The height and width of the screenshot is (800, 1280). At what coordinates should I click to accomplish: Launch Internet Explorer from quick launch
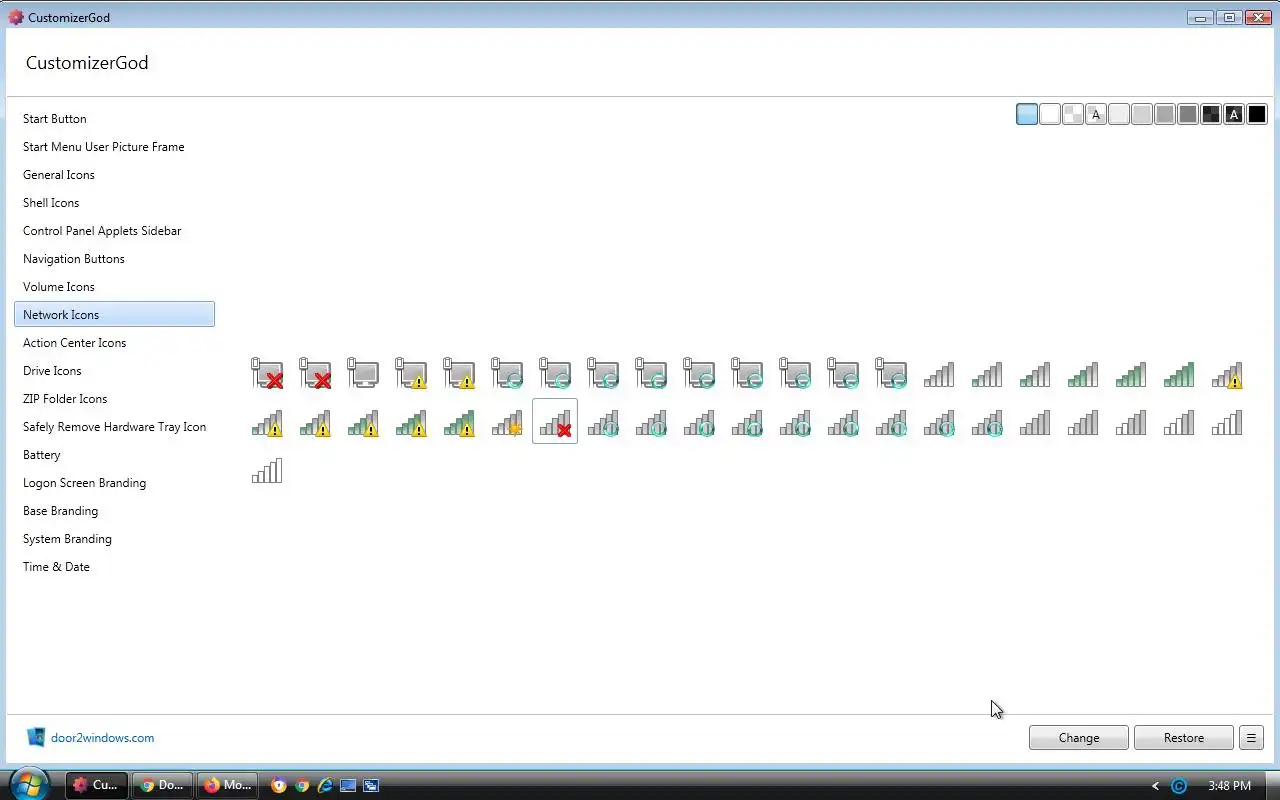[325, 785]
